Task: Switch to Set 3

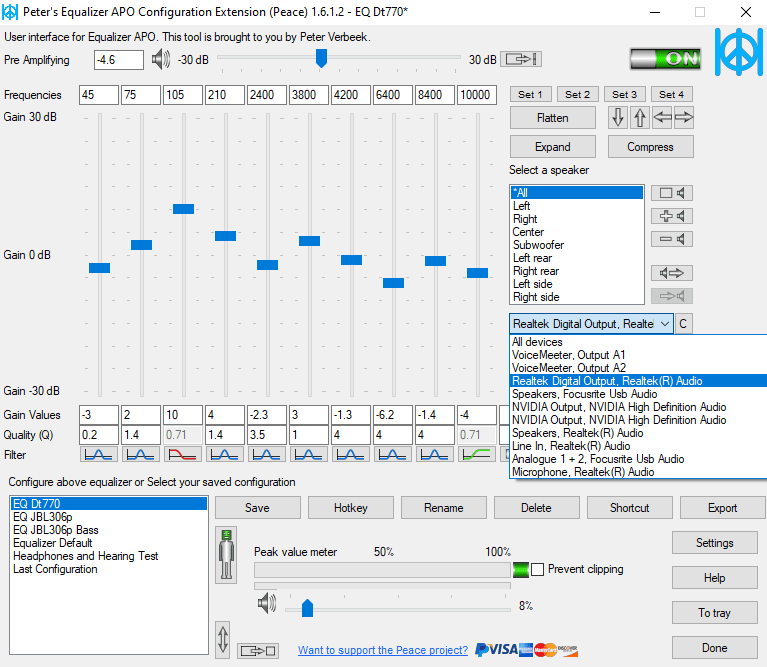Action: tap(624, 94)
